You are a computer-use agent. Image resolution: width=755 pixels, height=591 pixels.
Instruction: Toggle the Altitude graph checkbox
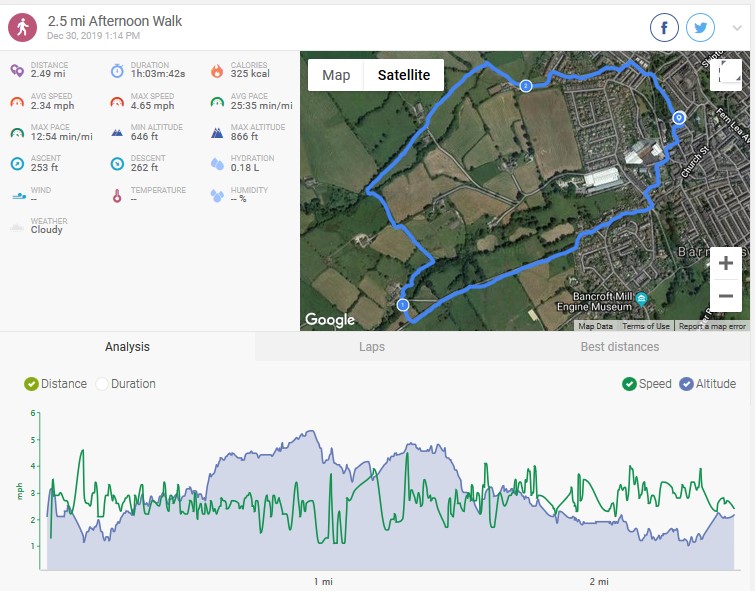686,384
